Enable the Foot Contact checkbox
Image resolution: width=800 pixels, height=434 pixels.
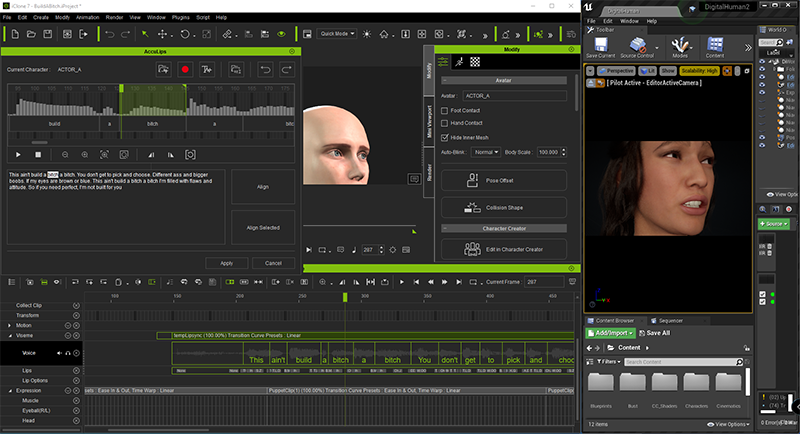pyautogui.click(x=445, y=109)
